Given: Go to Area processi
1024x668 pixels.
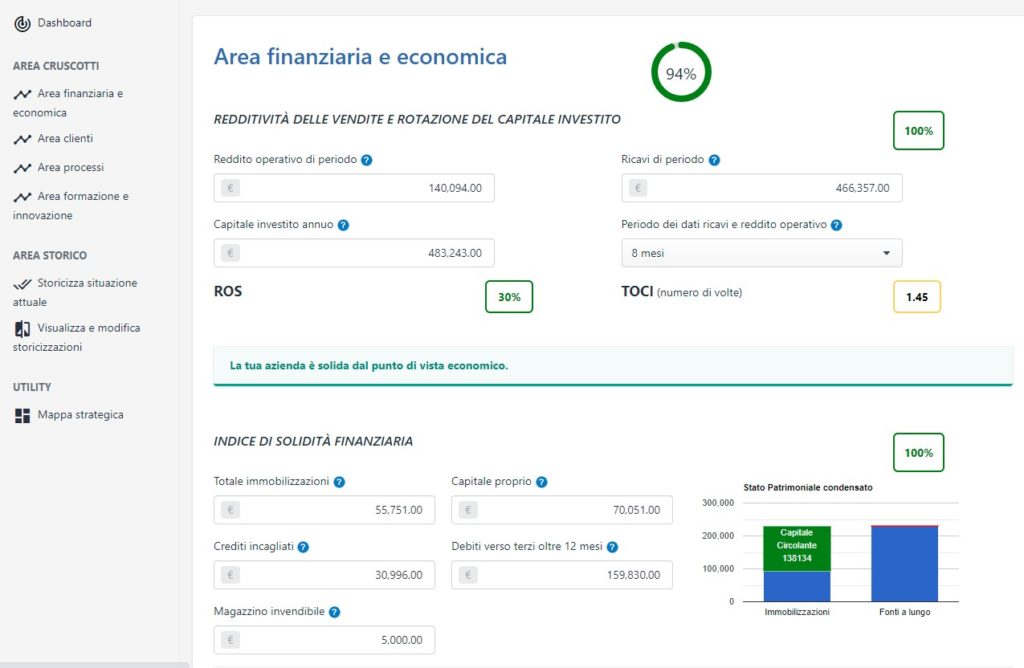Looking at the screenshot, I should (71, 167).
